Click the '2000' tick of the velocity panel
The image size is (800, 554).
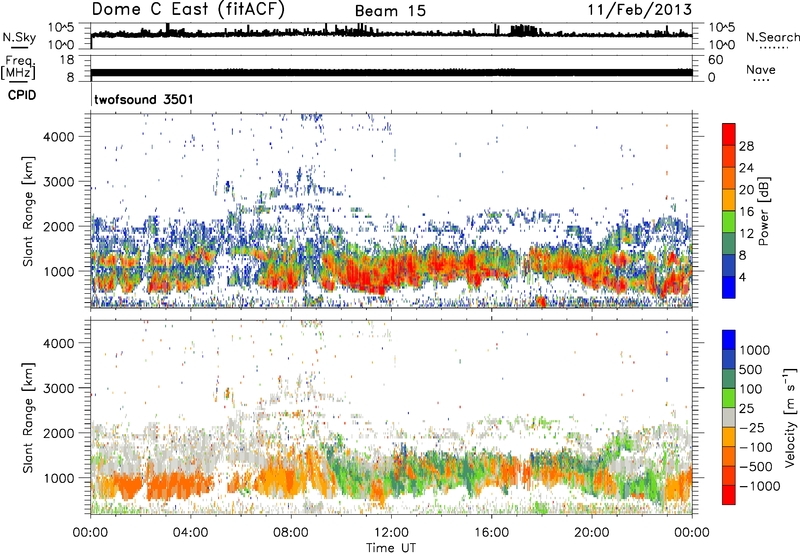(x=59, y=433)
